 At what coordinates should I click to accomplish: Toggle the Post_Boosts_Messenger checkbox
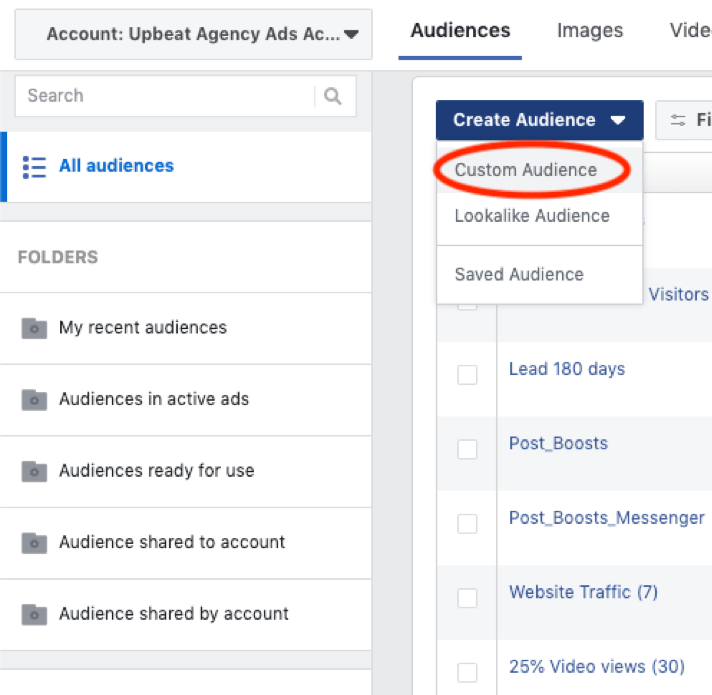pos(467,524)
